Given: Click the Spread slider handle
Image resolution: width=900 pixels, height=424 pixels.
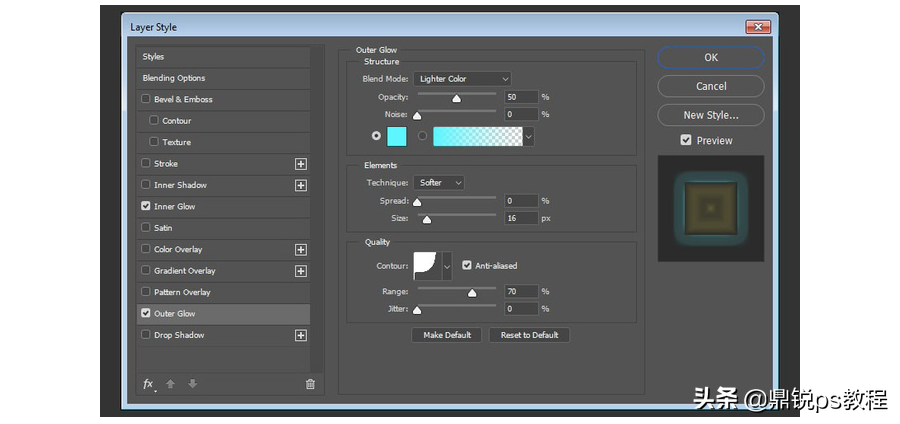Looking at the screenshot, I should point(417,202).
